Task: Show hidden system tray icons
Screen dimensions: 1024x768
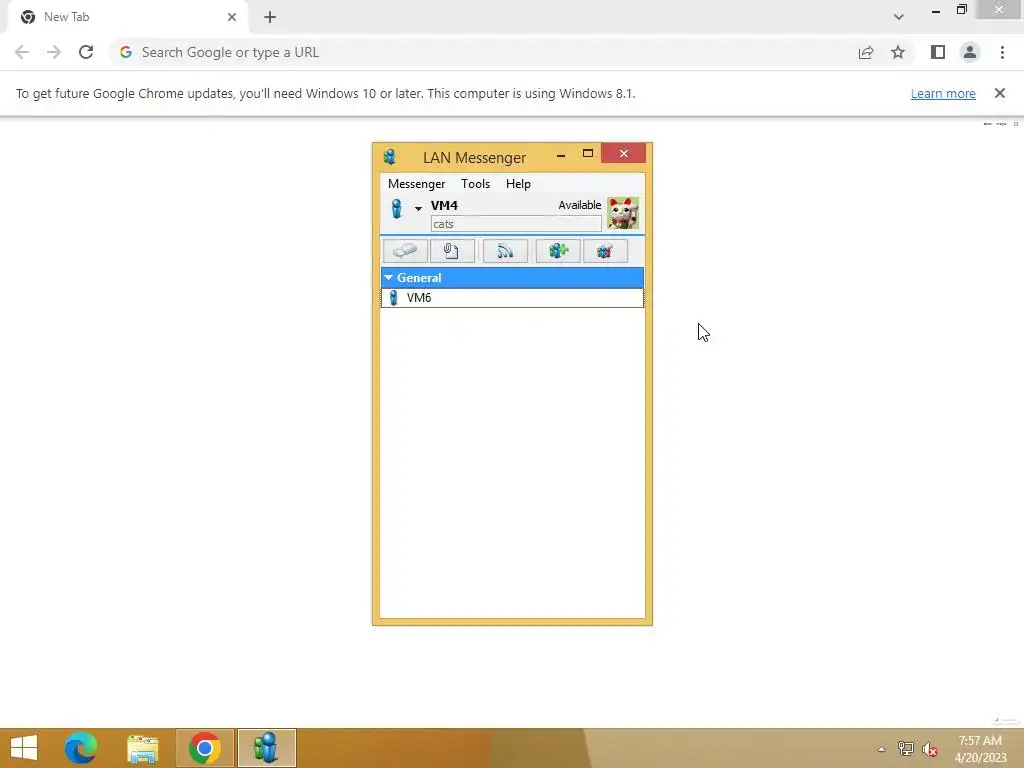Action: pos(882,749)
